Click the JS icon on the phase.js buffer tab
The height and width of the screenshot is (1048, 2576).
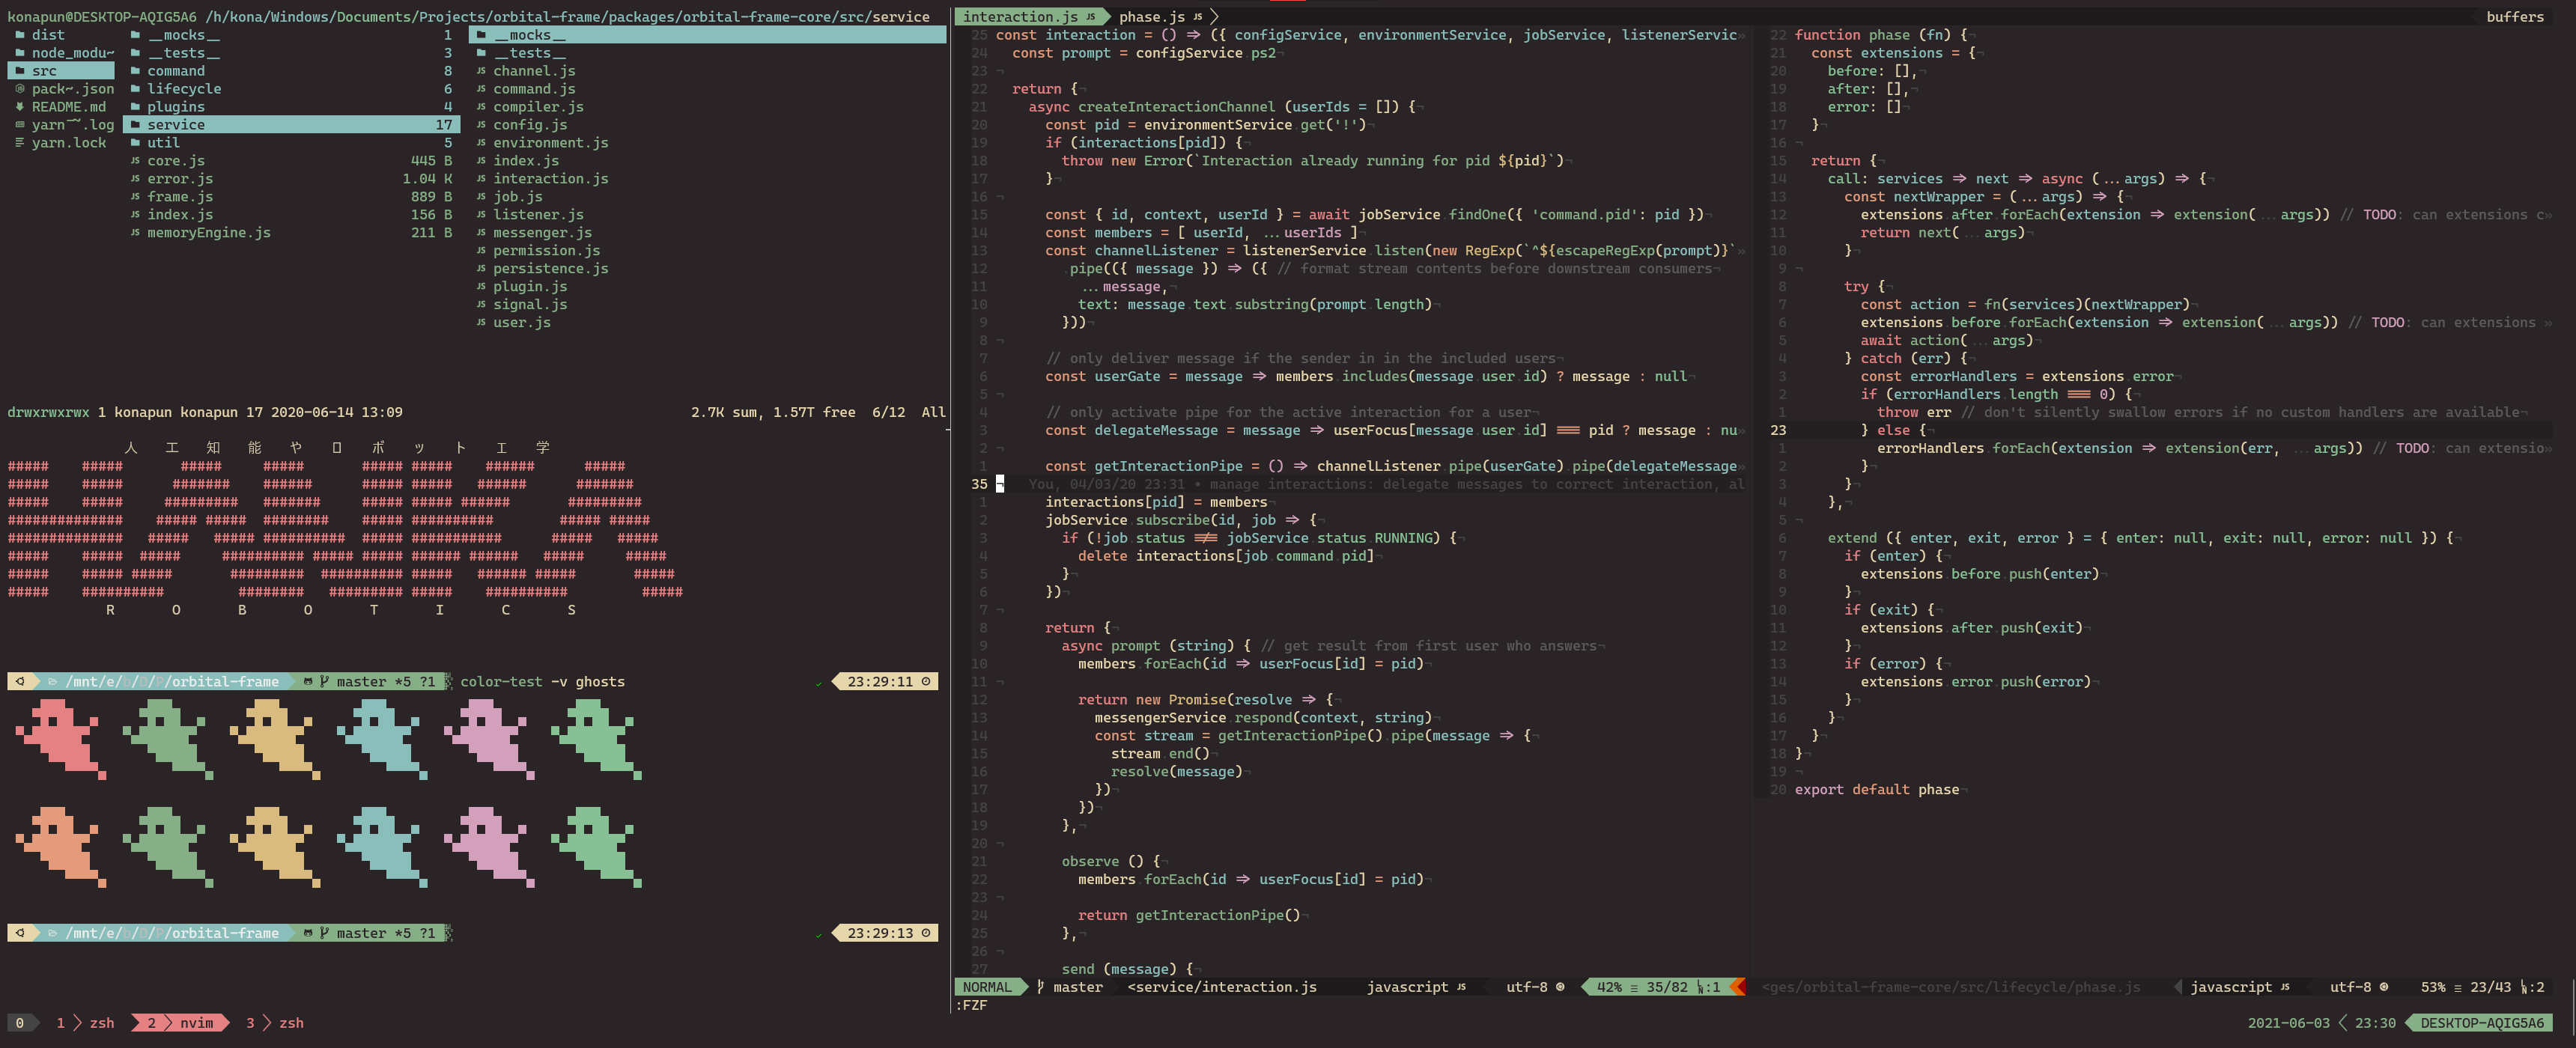coord(1197,17)
